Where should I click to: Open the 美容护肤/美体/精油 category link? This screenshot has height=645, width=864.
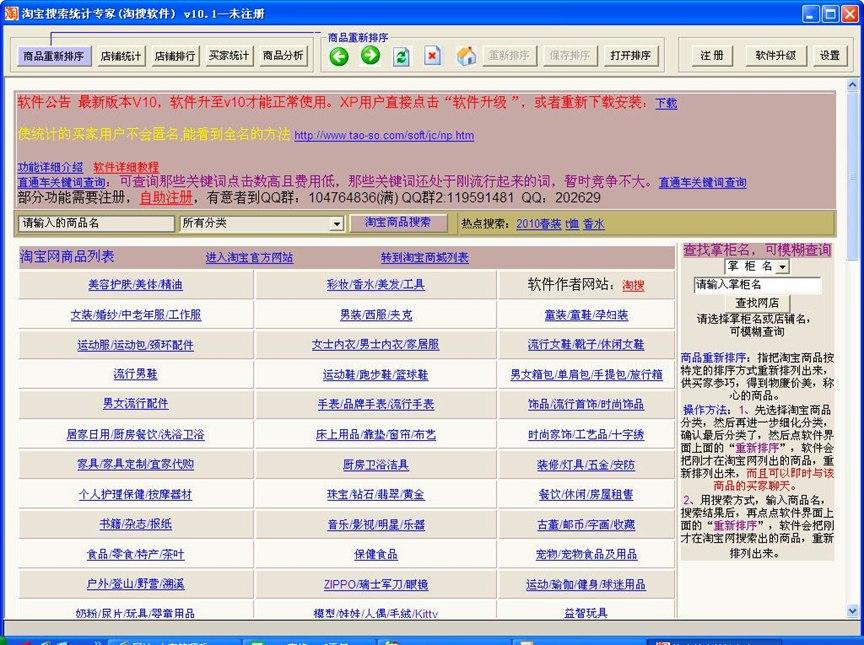[135, 285]
